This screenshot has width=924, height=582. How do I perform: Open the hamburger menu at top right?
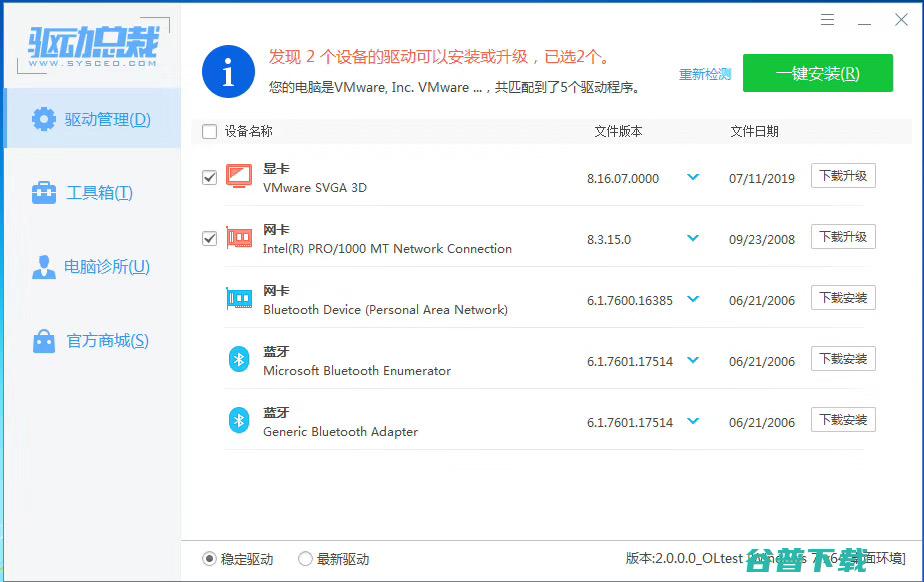[826, 19]
